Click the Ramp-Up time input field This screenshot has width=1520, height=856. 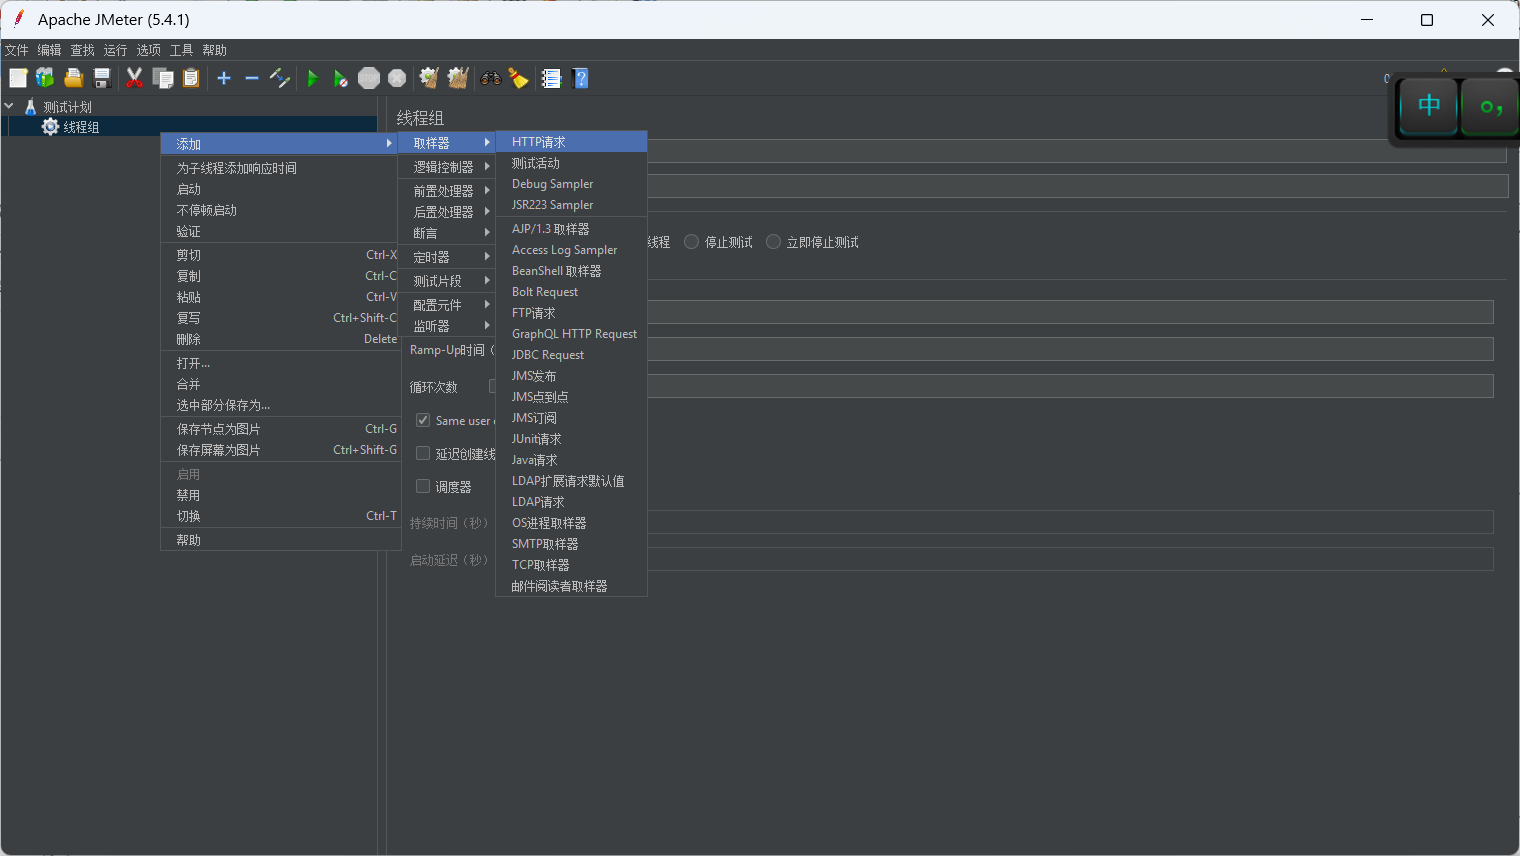[1070, 349]
